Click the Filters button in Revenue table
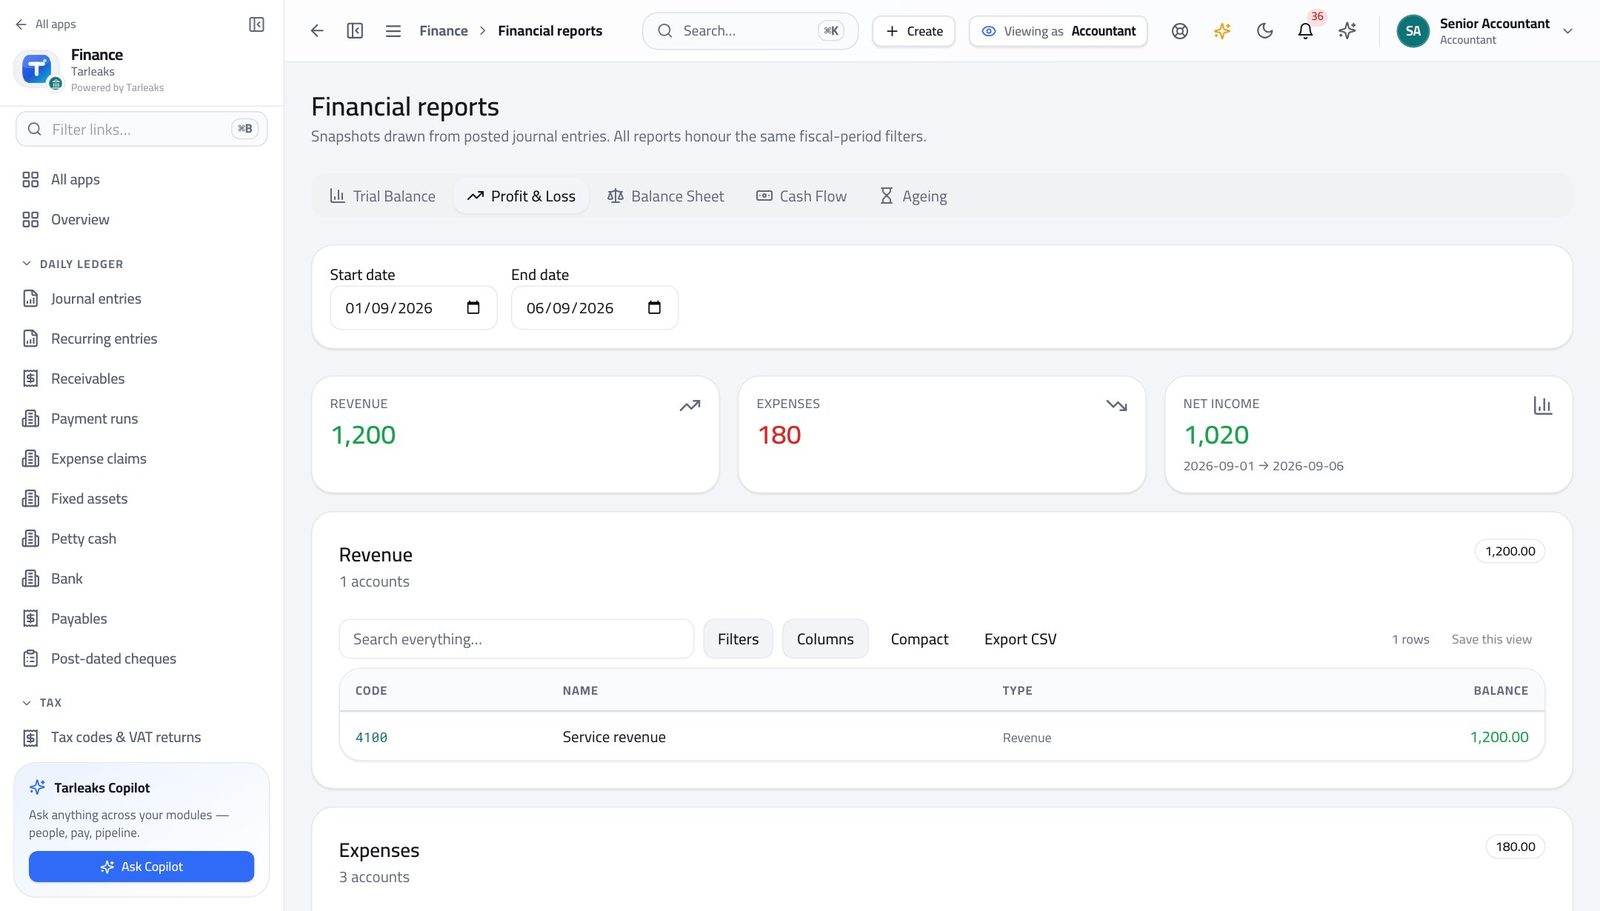 tap(738, 639)
